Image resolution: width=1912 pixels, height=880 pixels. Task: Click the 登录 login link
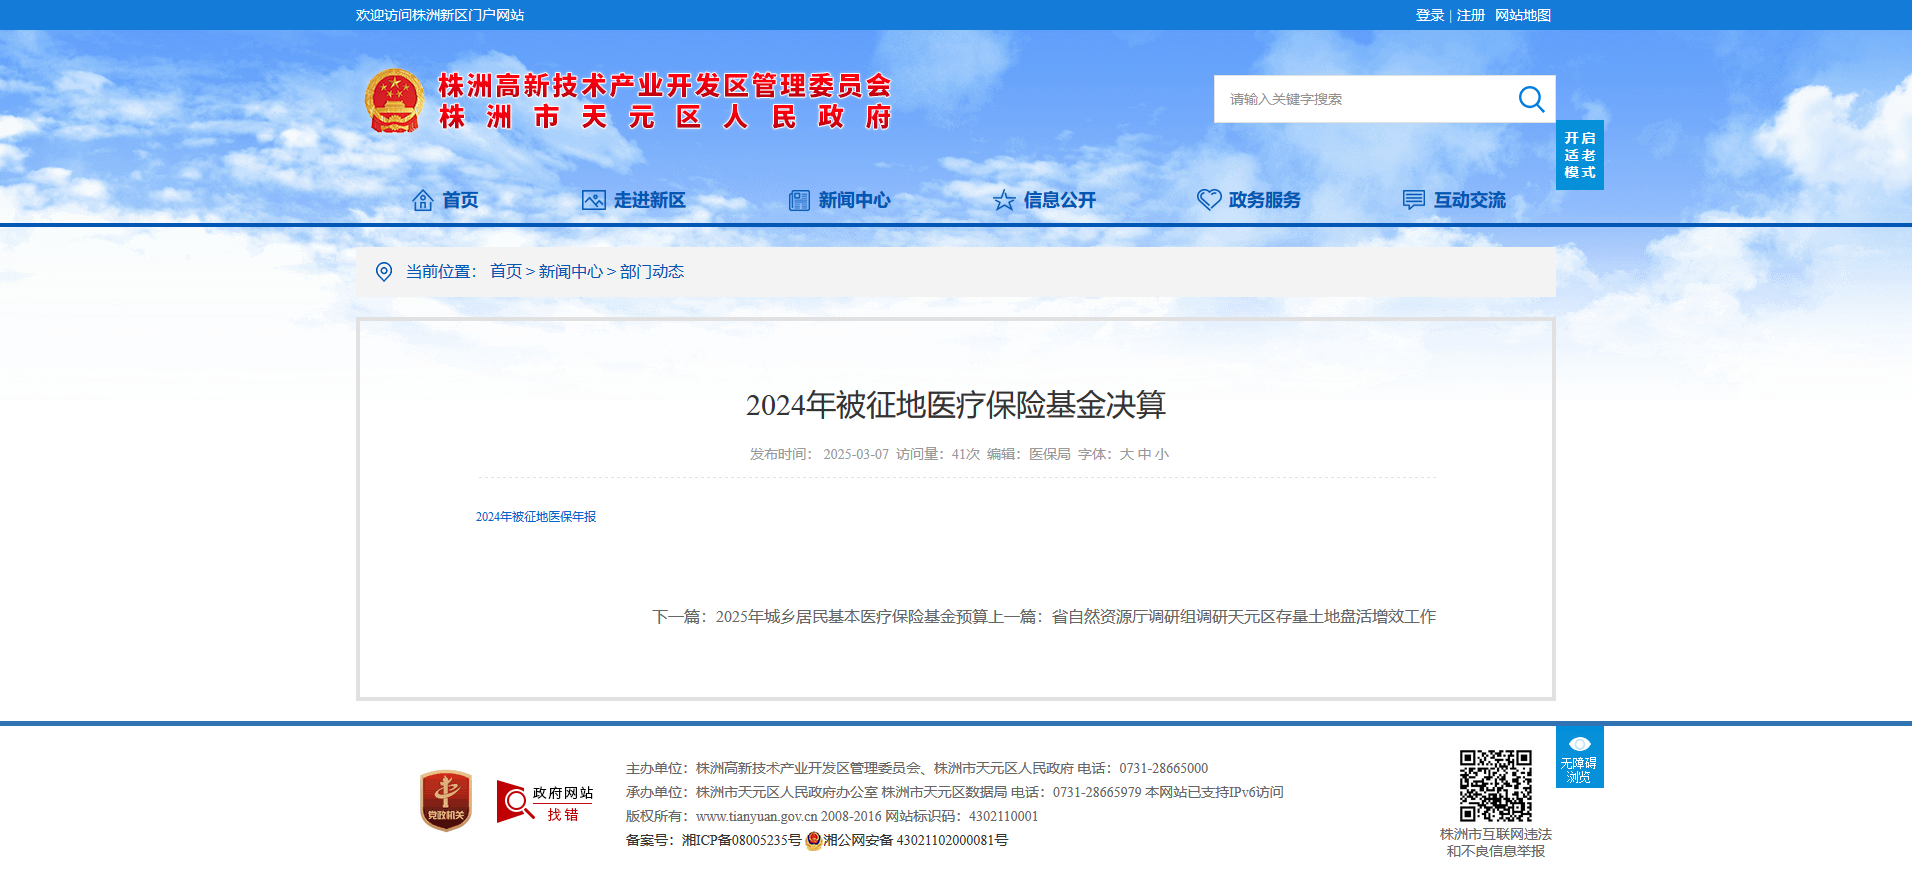1430,15
